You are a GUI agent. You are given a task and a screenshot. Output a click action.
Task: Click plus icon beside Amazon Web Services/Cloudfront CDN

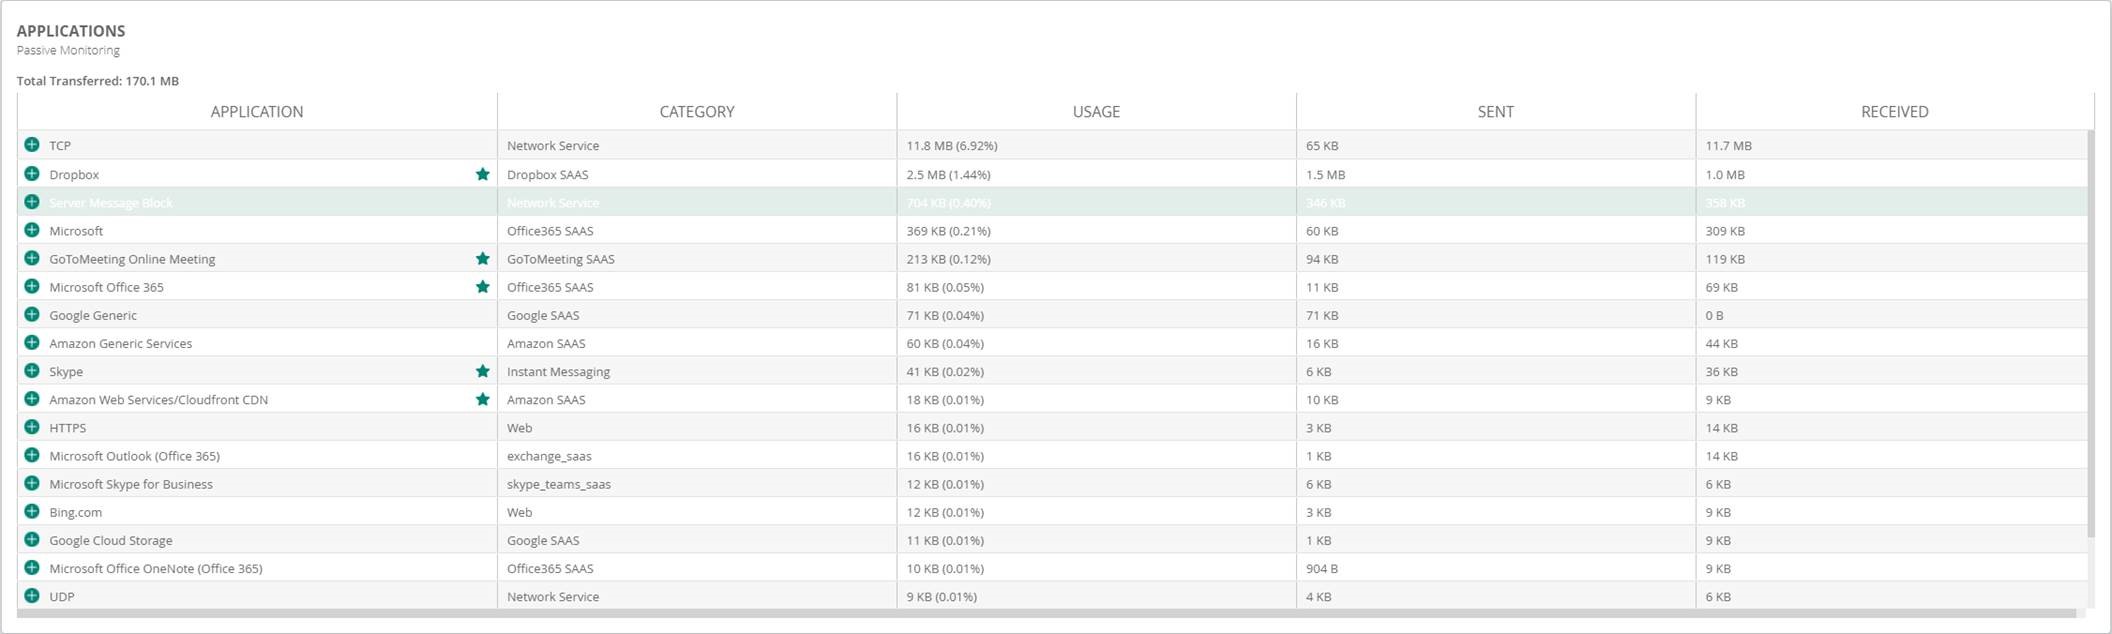32,398
